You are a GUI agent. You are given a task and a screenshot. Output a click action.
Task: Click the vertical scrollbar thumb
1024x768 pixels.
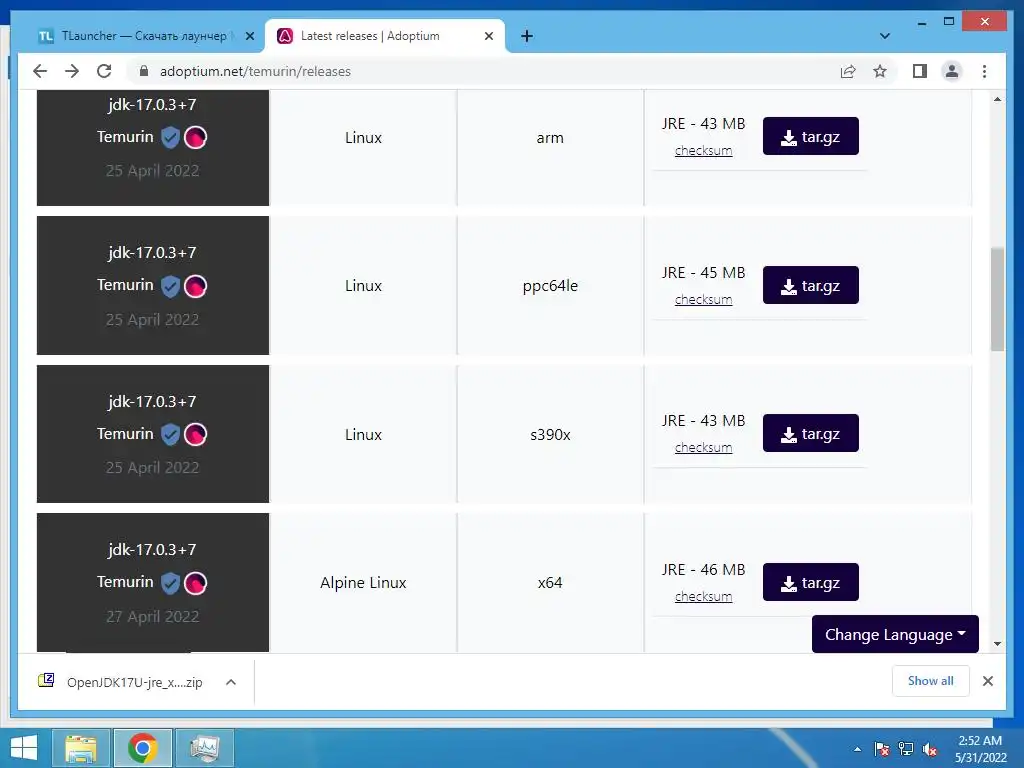[x=997, y=299]
